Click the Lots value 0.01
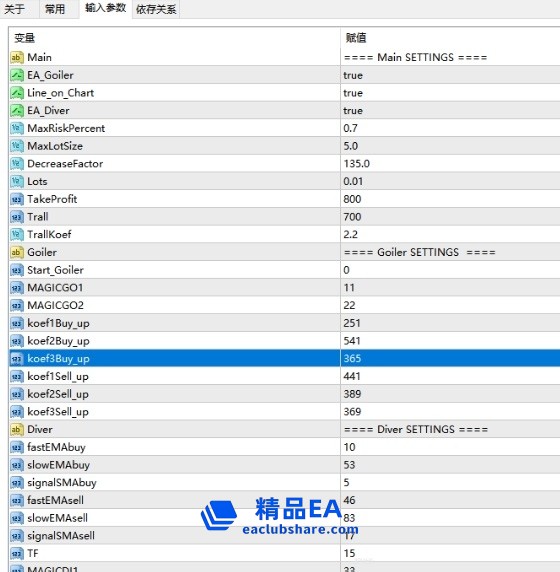The image size is (560, 572). pyautogui.click(x=353, y=182)
